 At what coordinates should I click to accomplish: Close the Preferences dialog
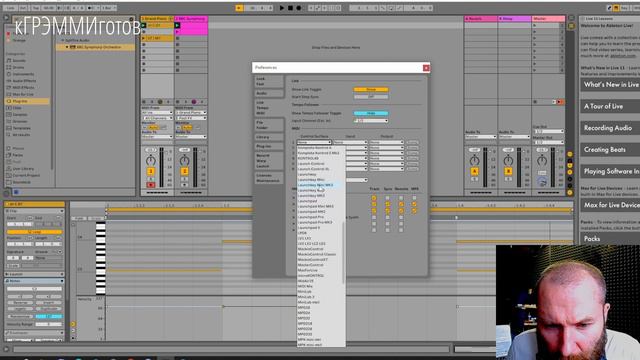[426, 68]
